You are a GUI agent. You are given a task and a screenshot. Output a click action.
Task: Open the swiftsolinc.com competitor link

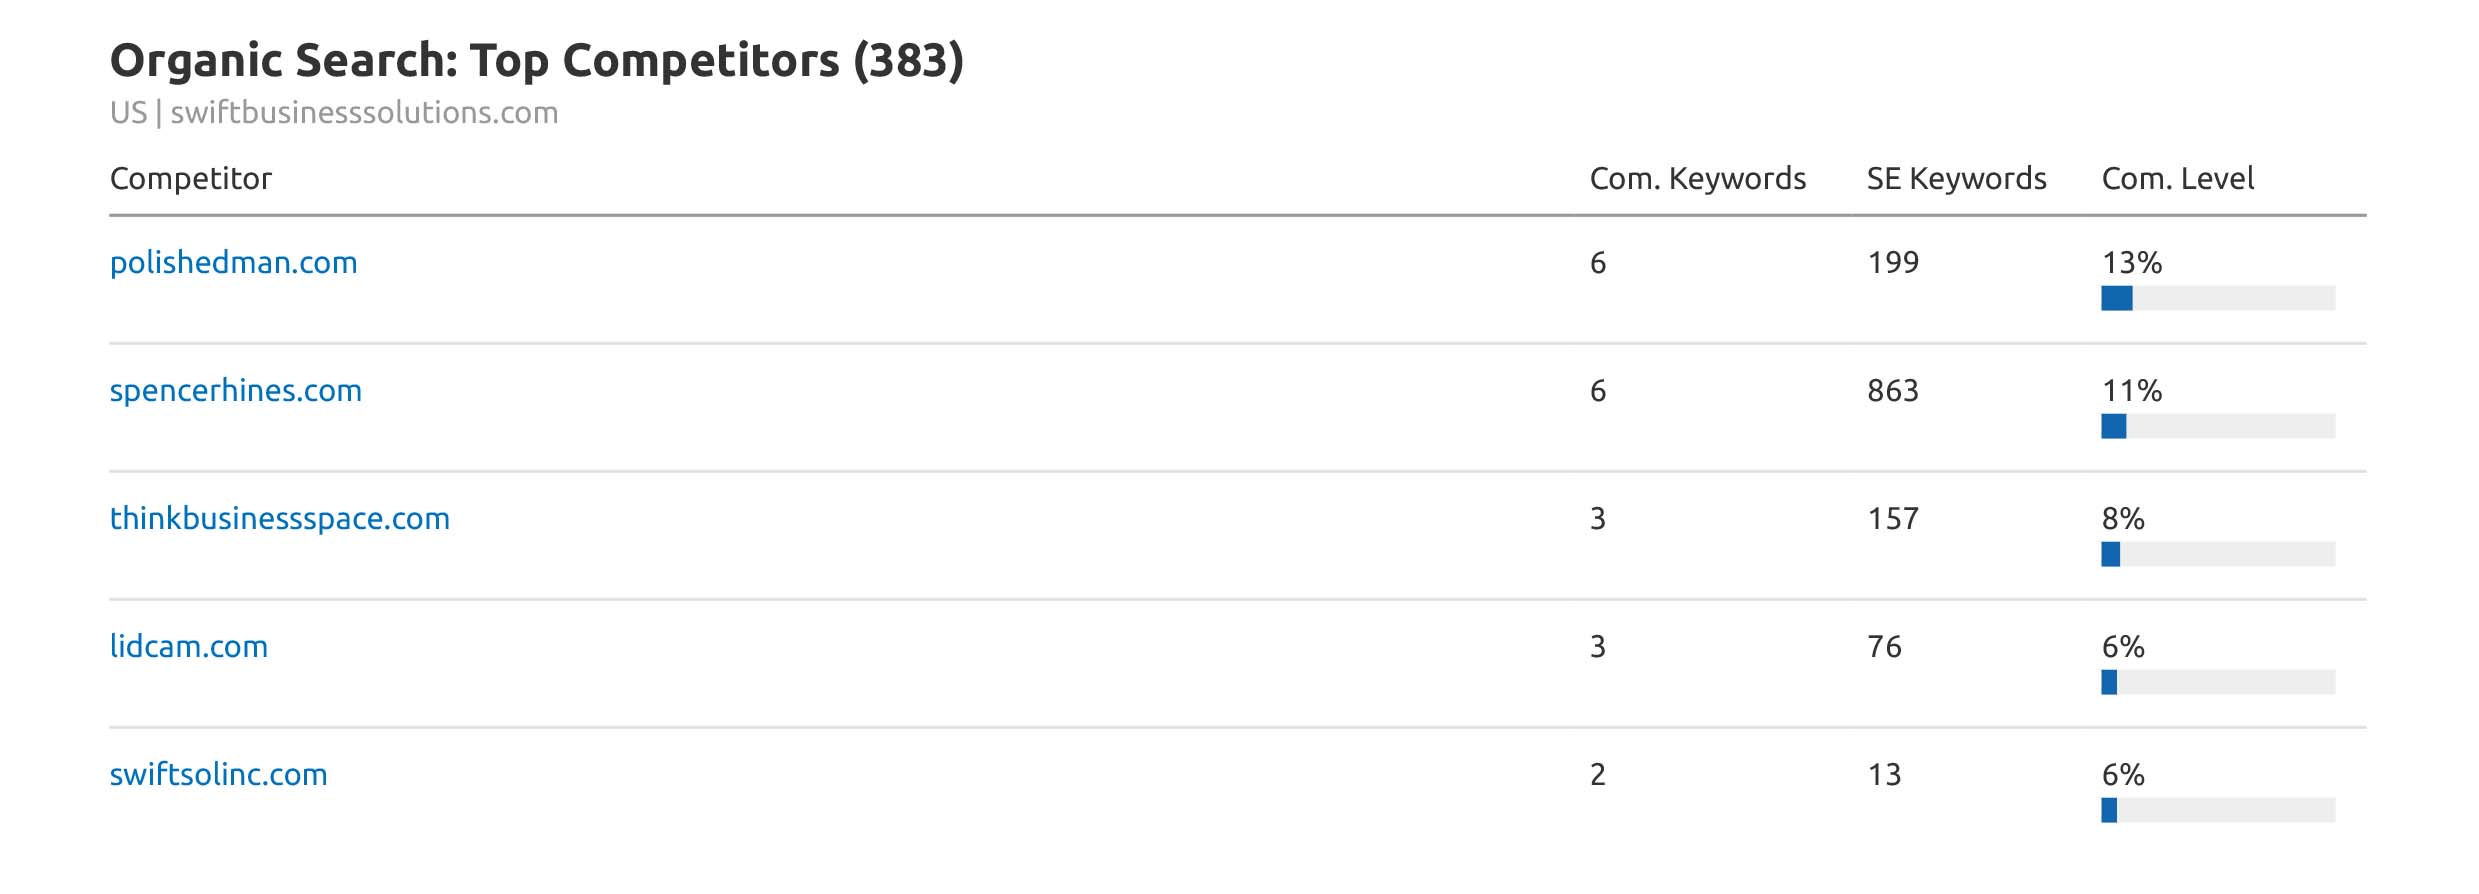coord(218,775)
